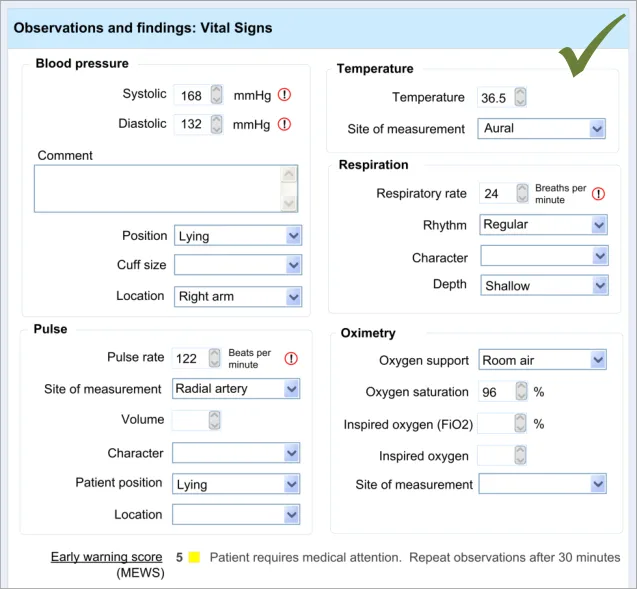
Task: Click the Pulse rate input field
Action: click(188, 358)
